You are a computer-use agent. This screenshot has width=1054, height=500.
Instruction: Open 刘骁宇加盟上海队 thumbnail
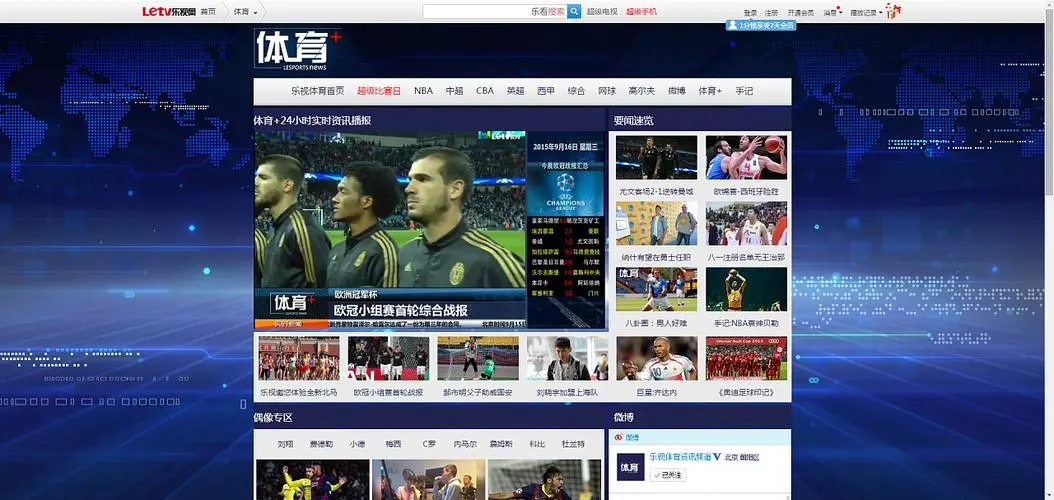point(567,359)
